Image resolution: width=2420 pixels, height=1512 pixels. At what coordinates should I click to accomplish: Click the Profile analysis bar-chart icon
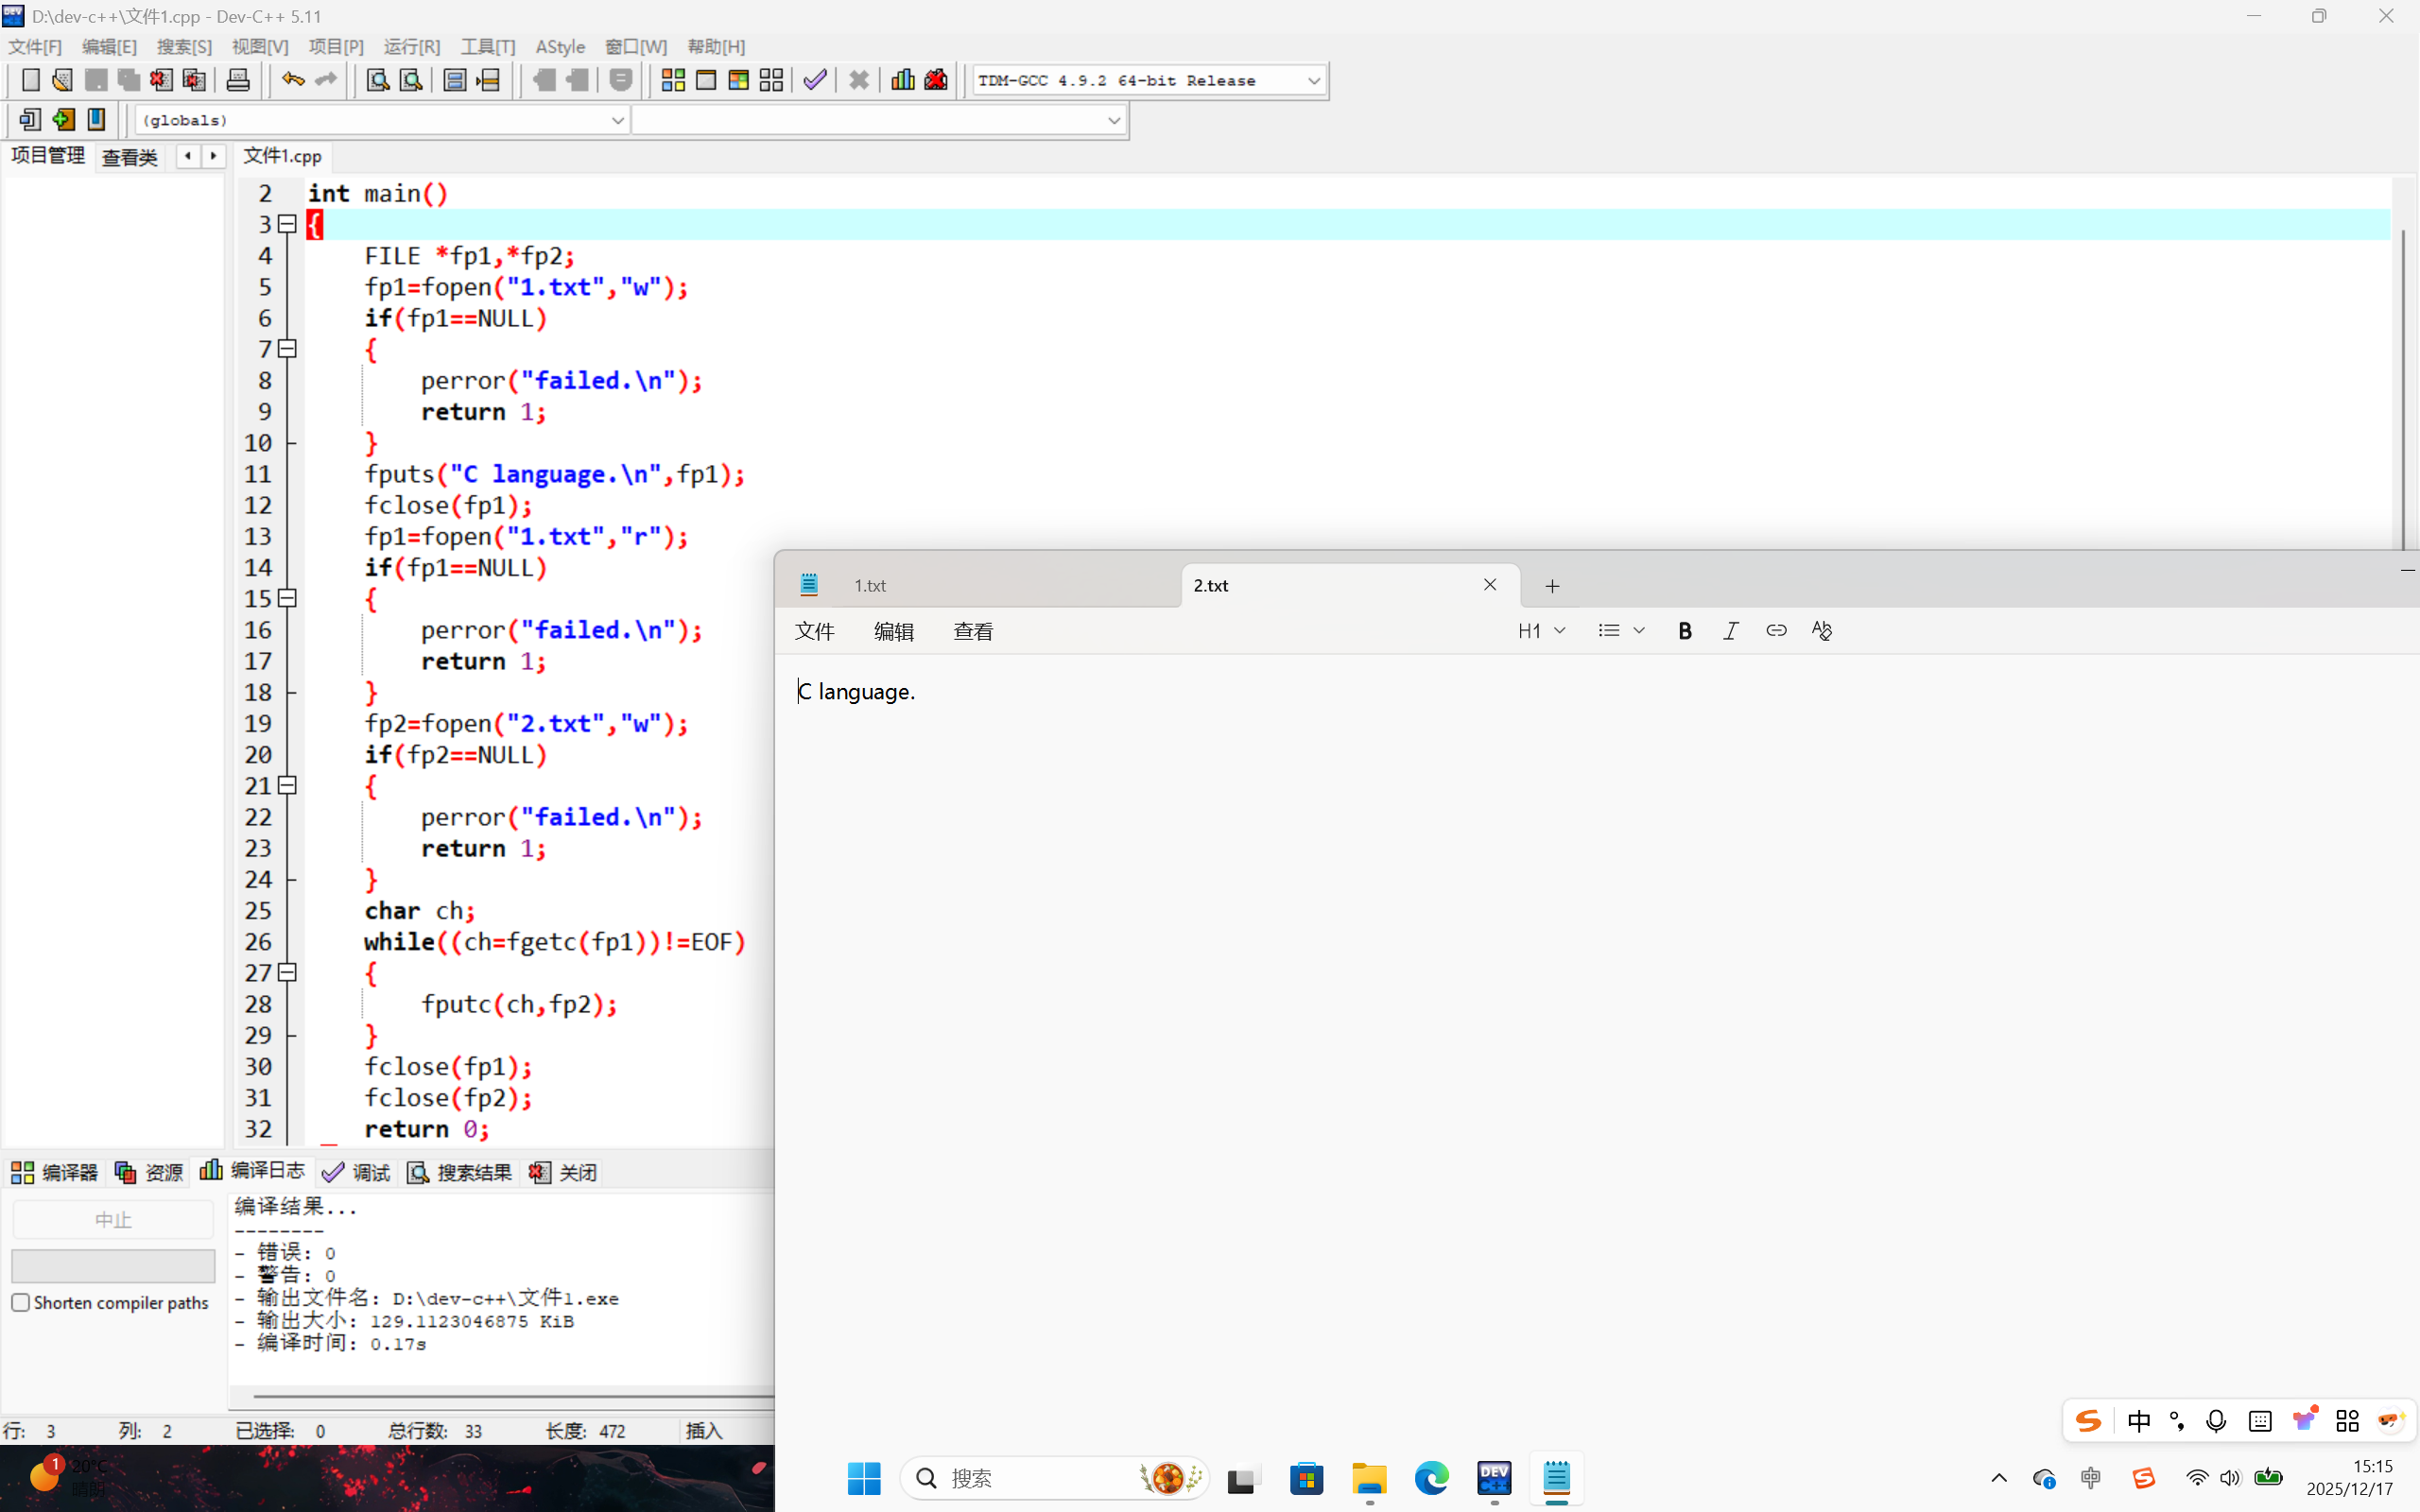902,80
